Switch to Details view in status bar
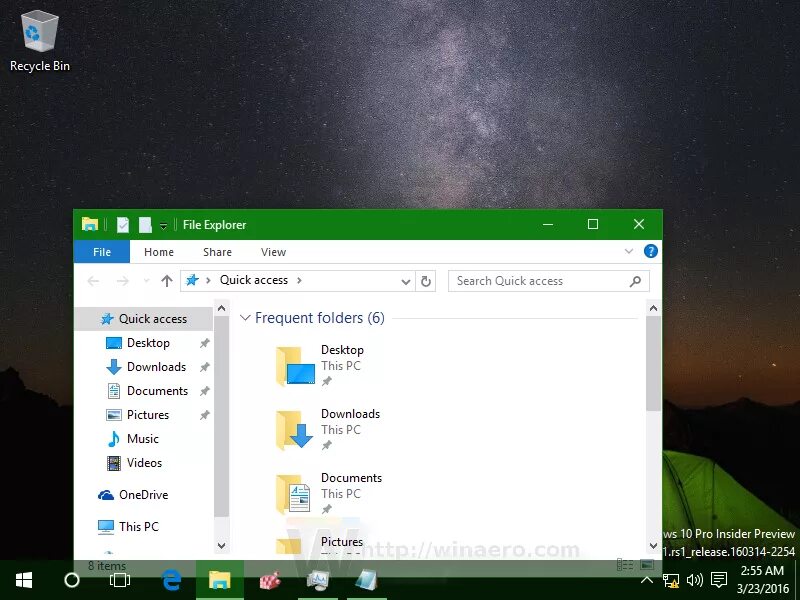800x600 pixels. (x=625, y=565)
